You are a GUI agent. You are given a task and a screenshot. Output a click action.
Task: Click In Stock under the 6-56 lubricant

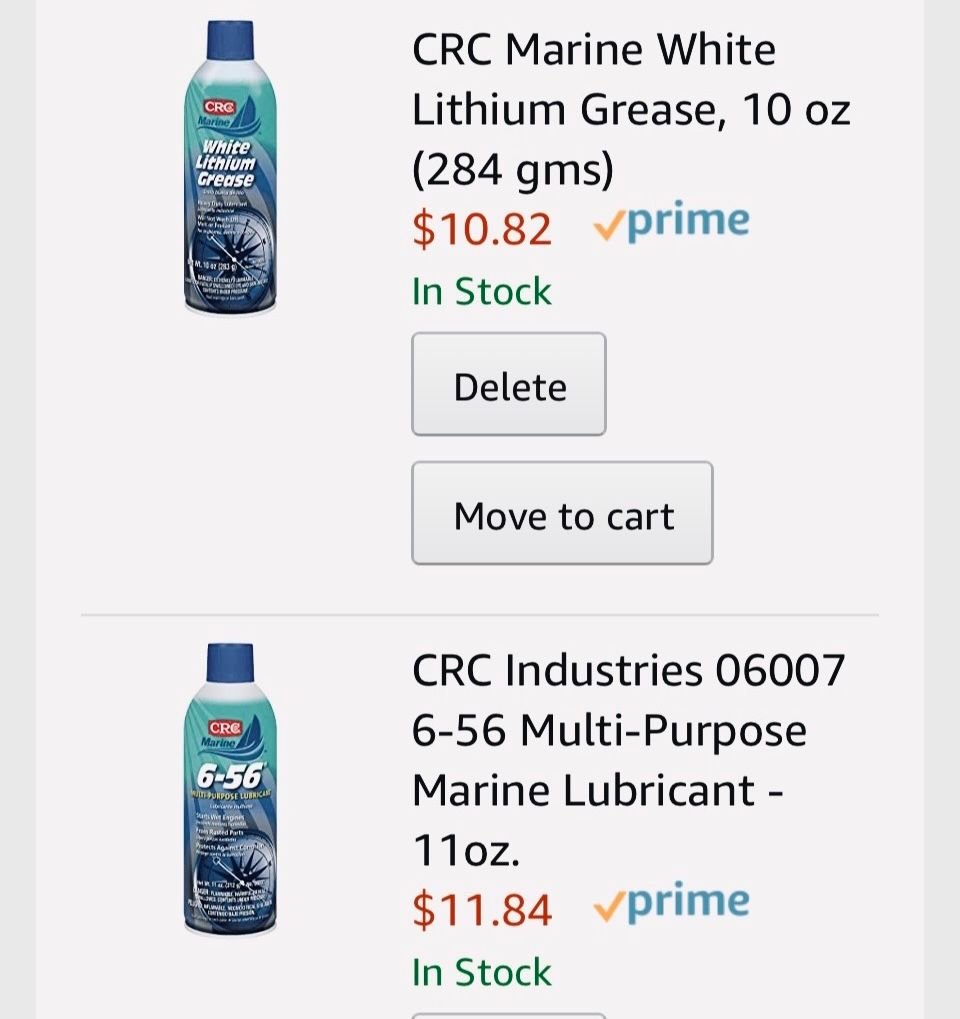click(x=481, y=971)
